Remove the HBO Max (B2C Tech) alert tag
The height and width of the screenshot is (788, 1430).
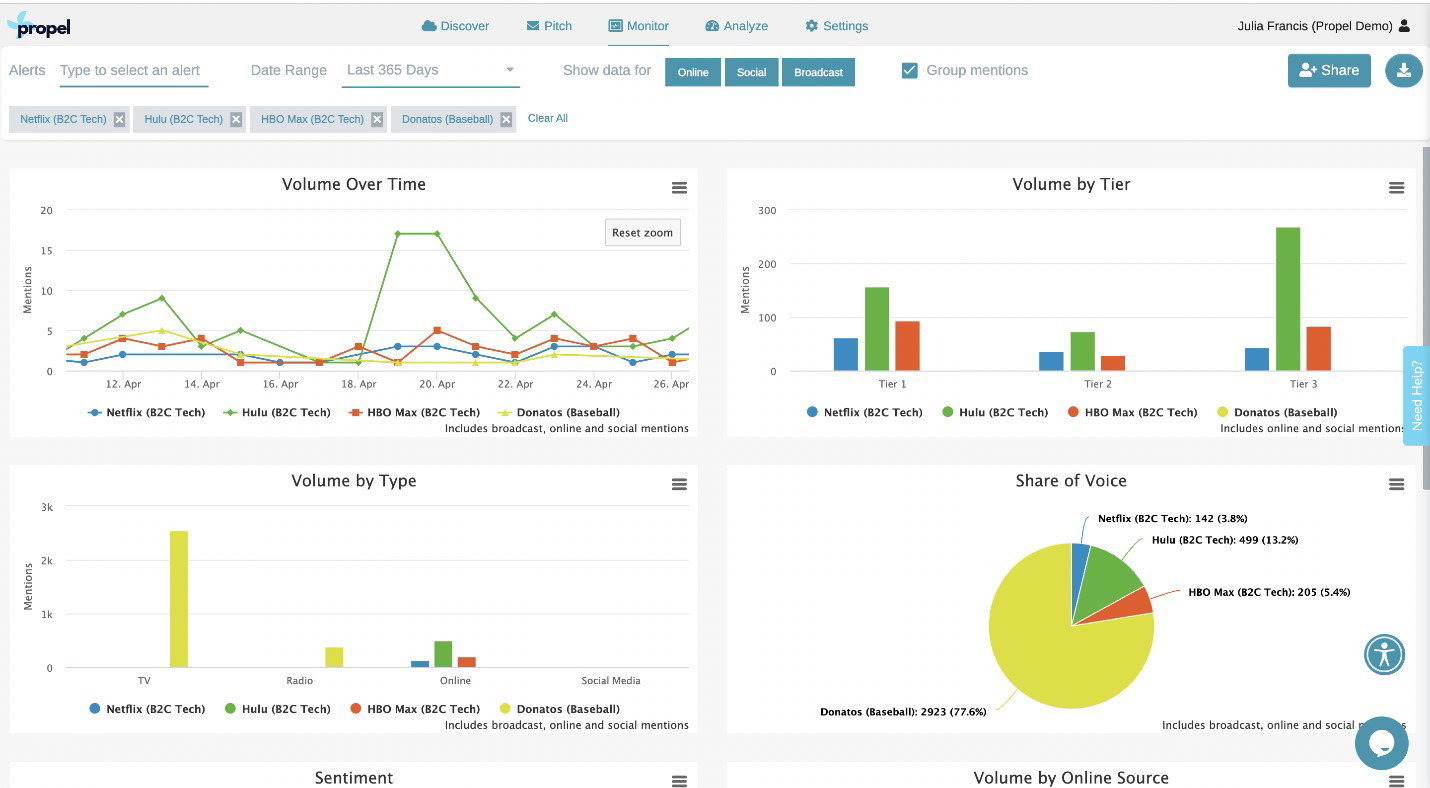(377, 119)
